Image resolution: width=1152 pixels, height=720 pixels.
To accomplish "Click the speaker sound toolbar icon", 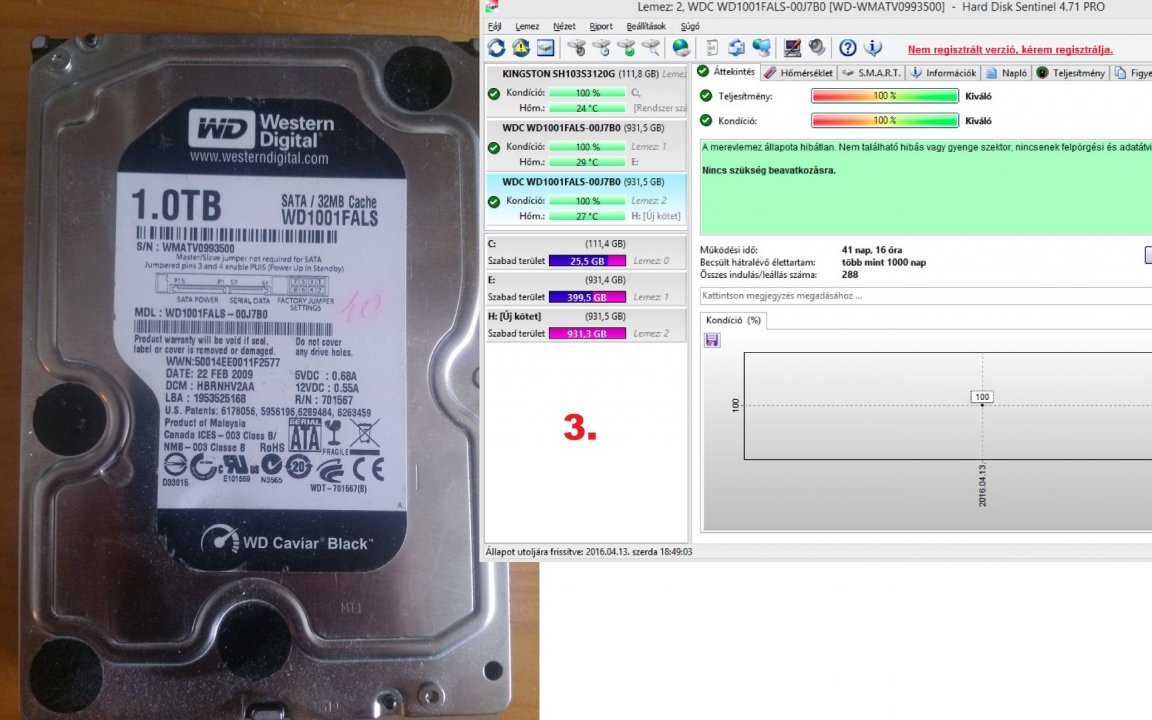I will [x=816, y=48].
